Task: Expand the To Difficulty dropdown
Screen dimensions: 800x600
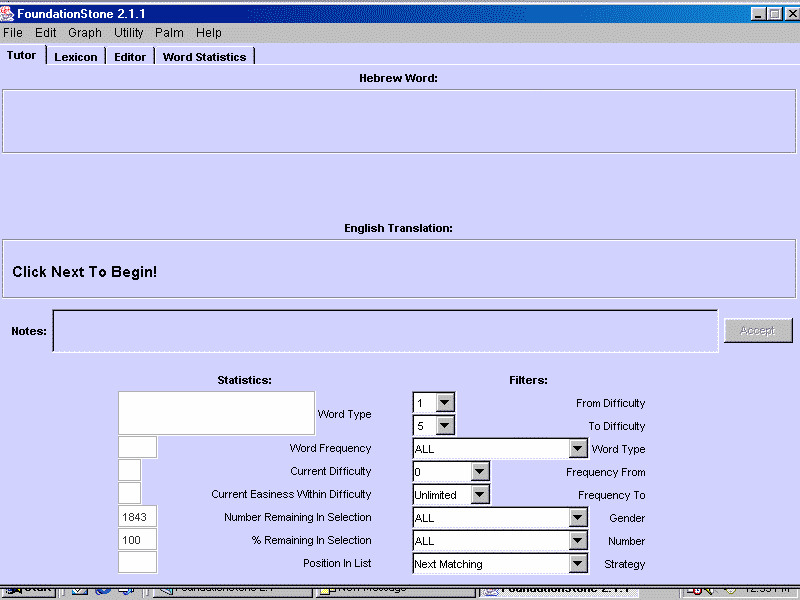Action: coord(445,426)
